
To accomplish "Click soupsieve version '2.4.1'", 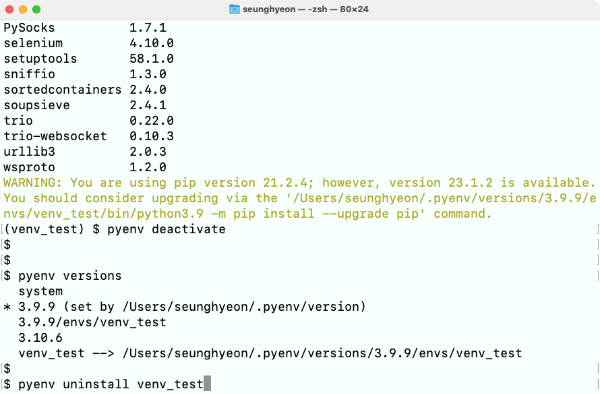I will coord(148,105).
